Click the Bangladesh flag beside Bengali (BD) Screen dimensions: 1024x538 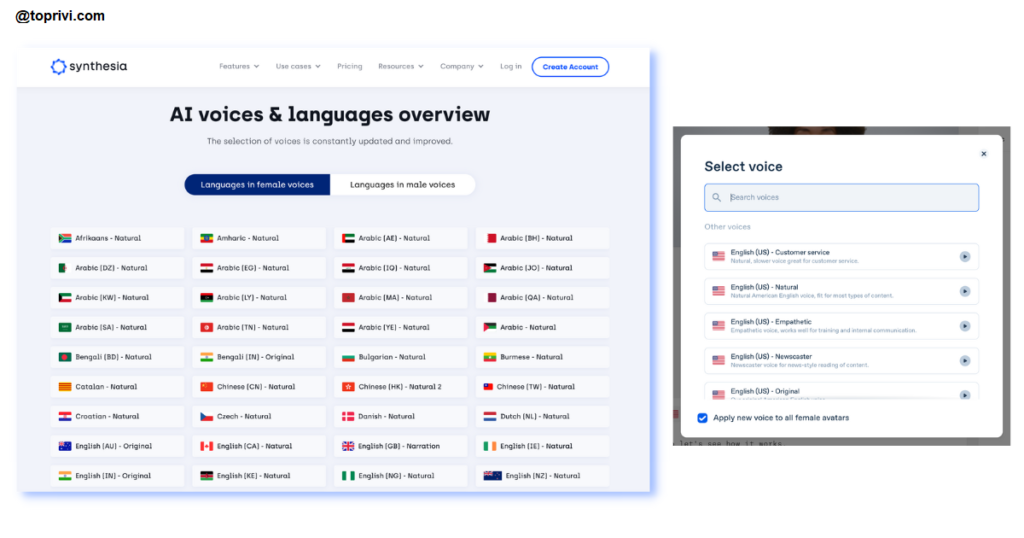65,357
